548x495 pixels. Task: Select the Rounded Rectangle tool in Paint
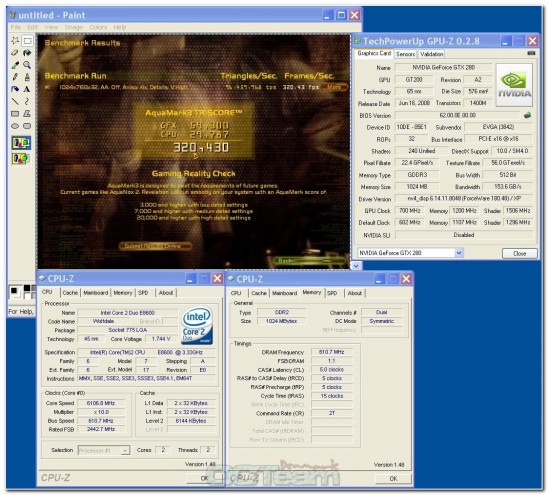27,126
